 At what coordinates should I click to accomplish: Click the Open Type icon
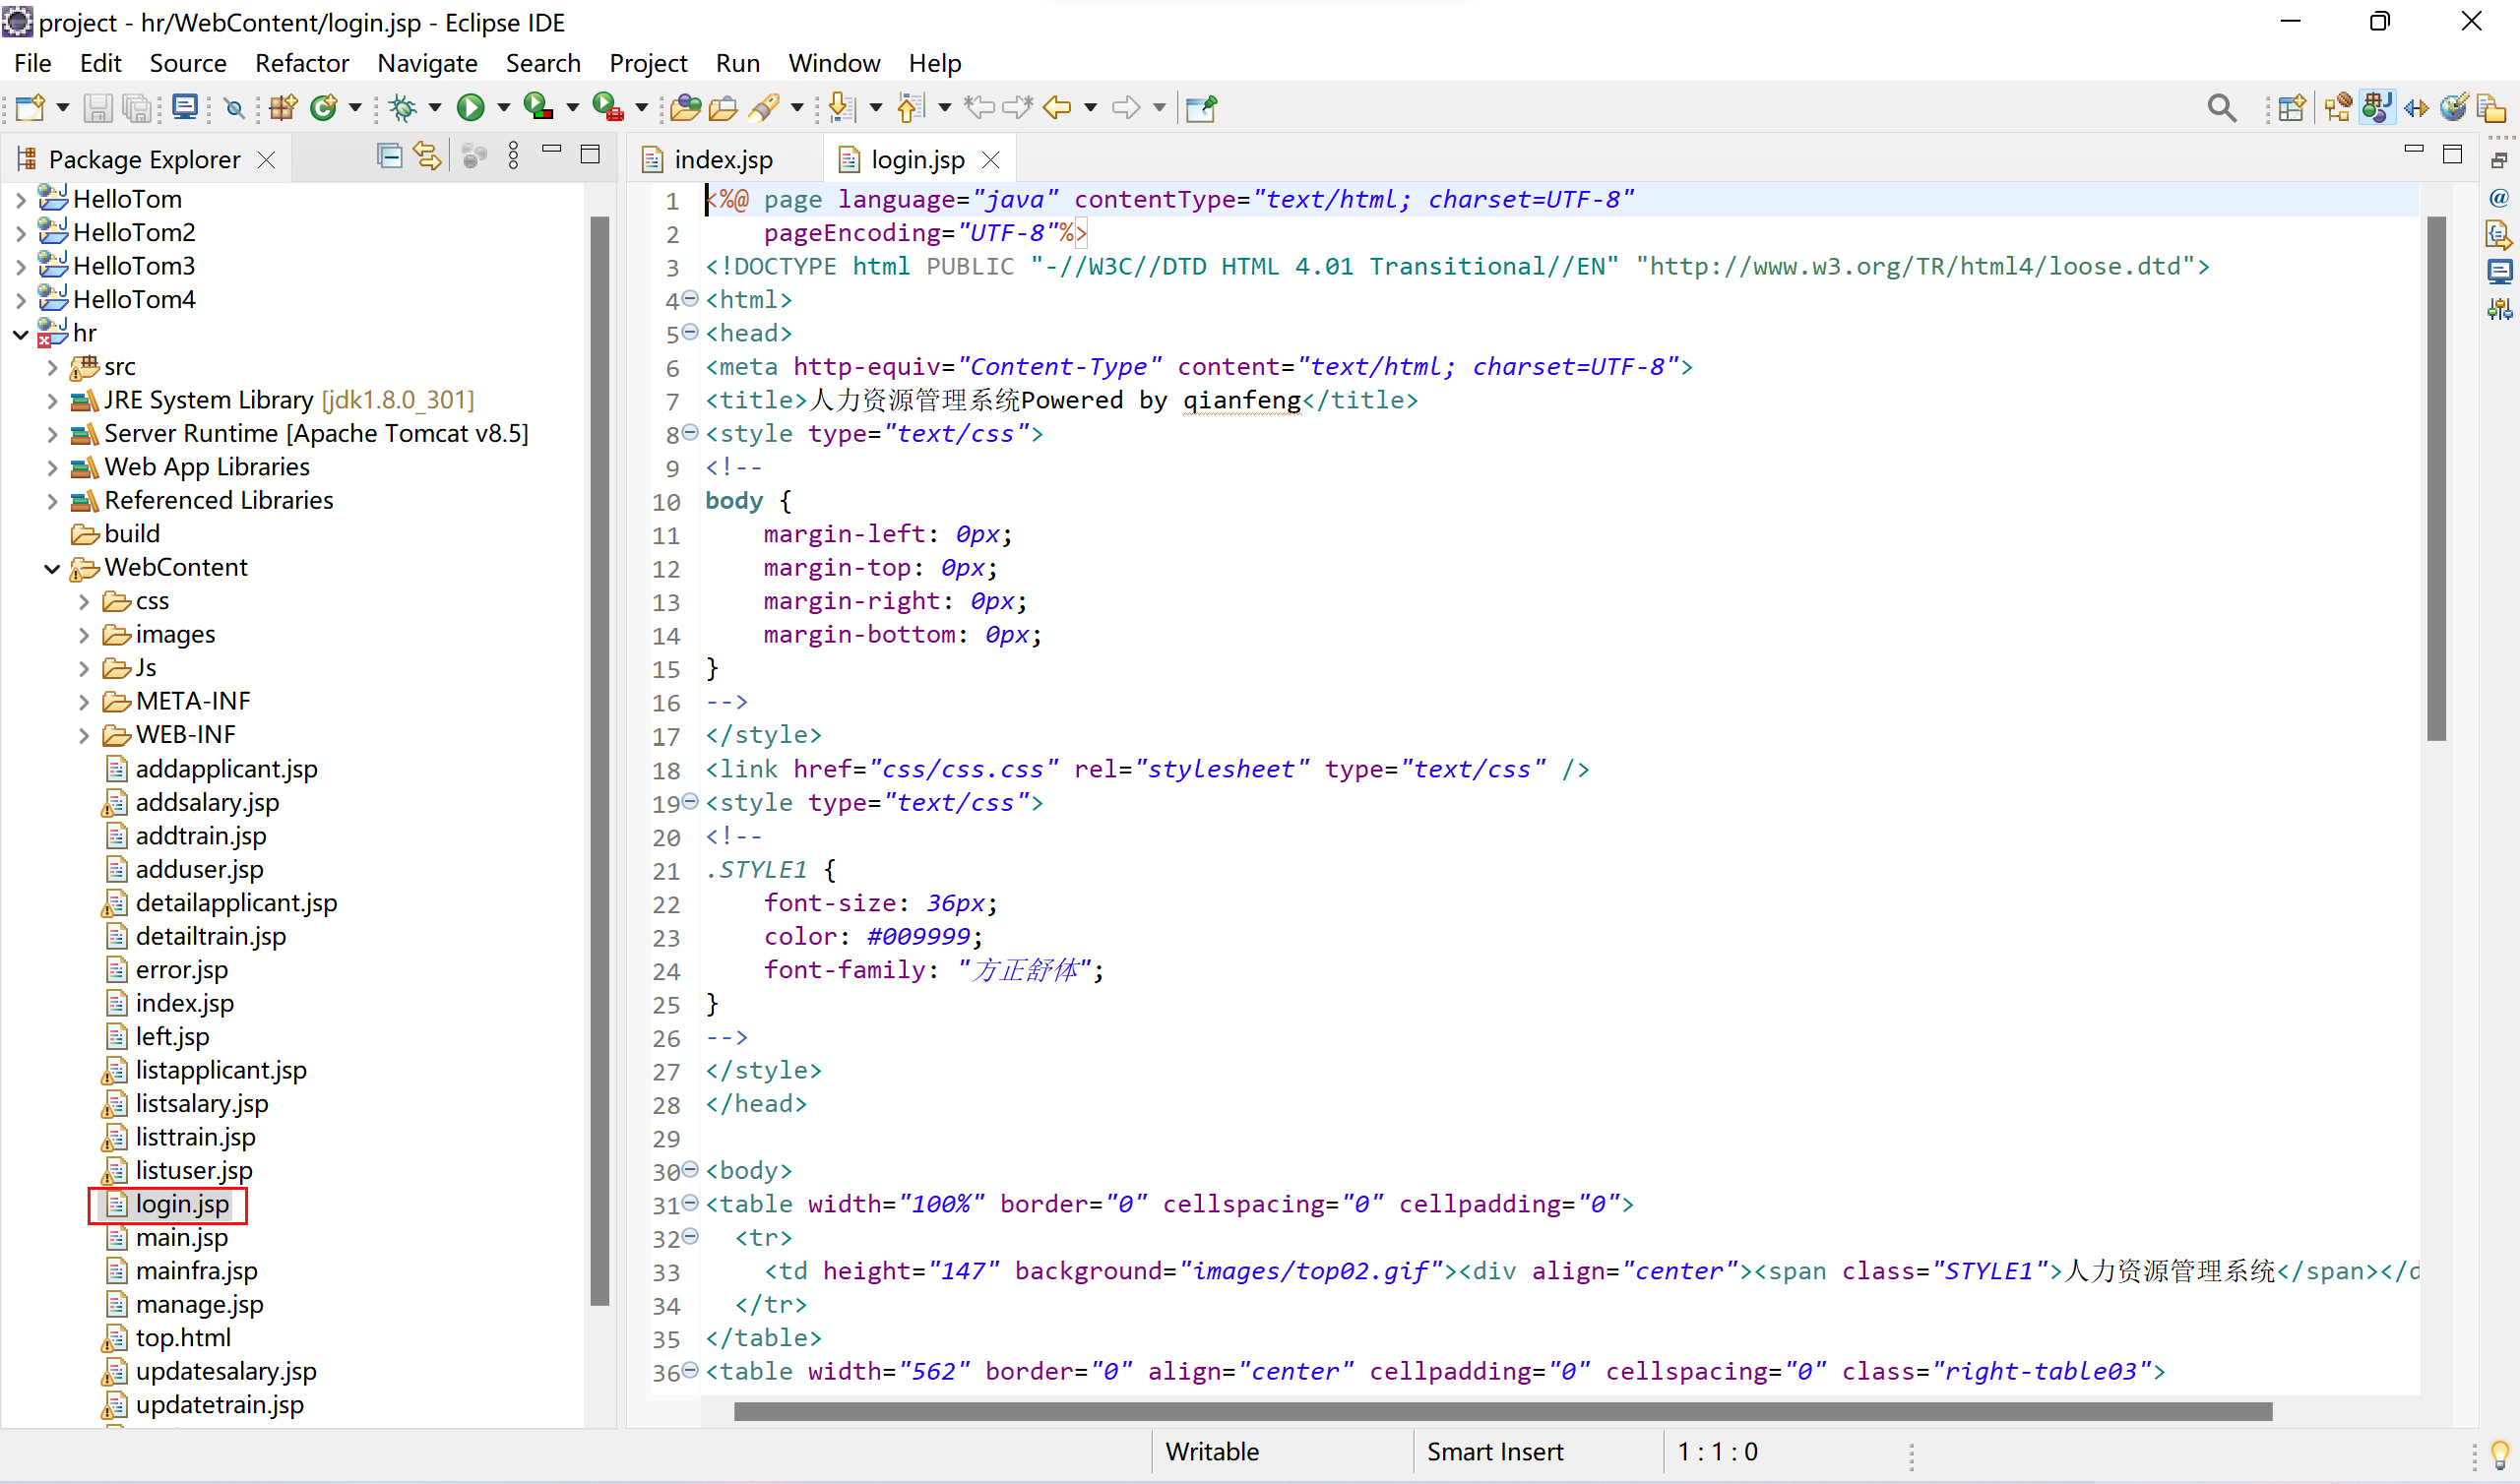pos(685,107)
